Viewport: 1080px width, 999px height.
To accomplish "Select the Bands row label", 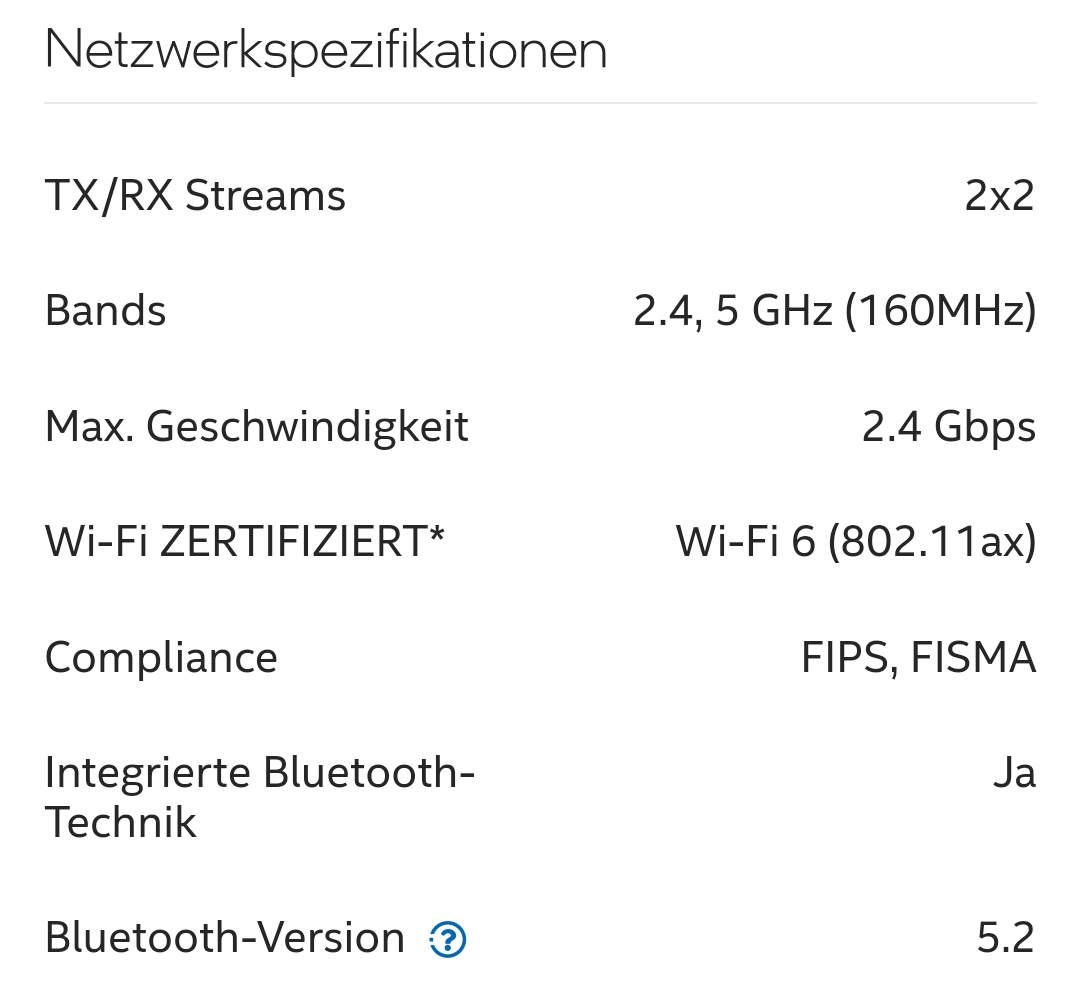I will 106,311.
